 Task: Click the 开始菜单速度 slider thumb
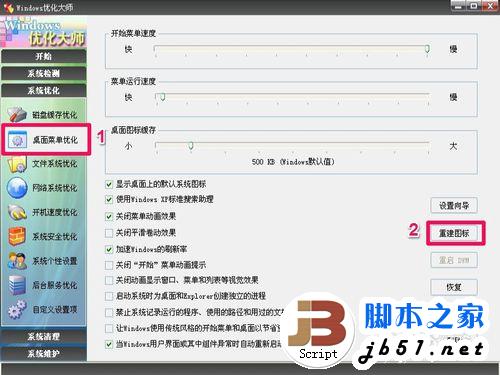pyautogui.click(x=427, y=49)
